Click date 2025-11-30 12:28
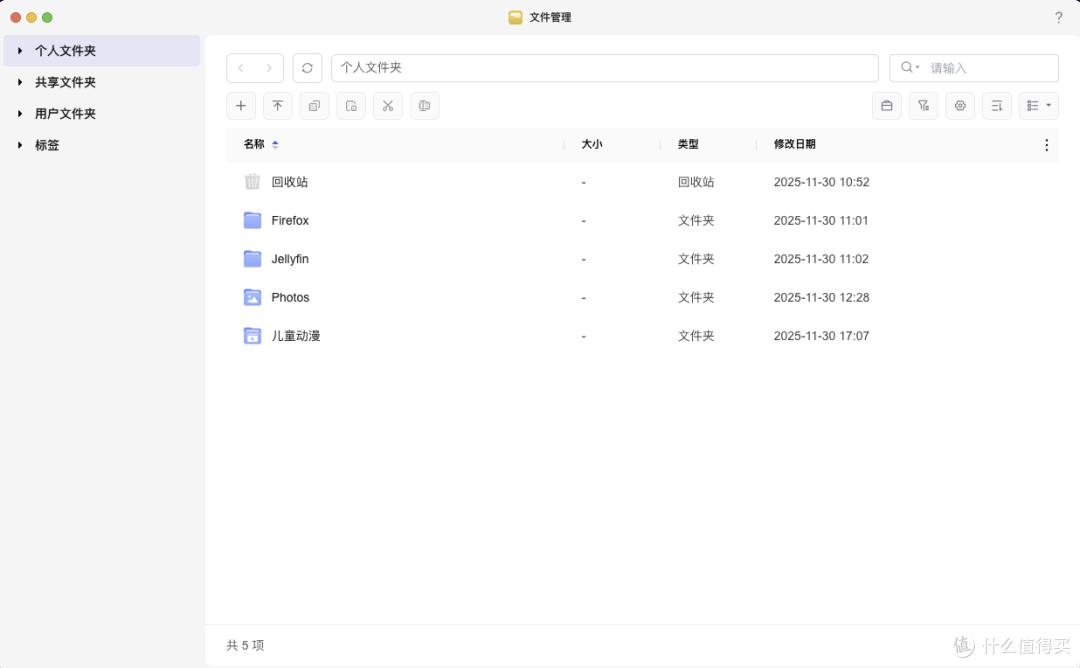 [x=821, y=298]
